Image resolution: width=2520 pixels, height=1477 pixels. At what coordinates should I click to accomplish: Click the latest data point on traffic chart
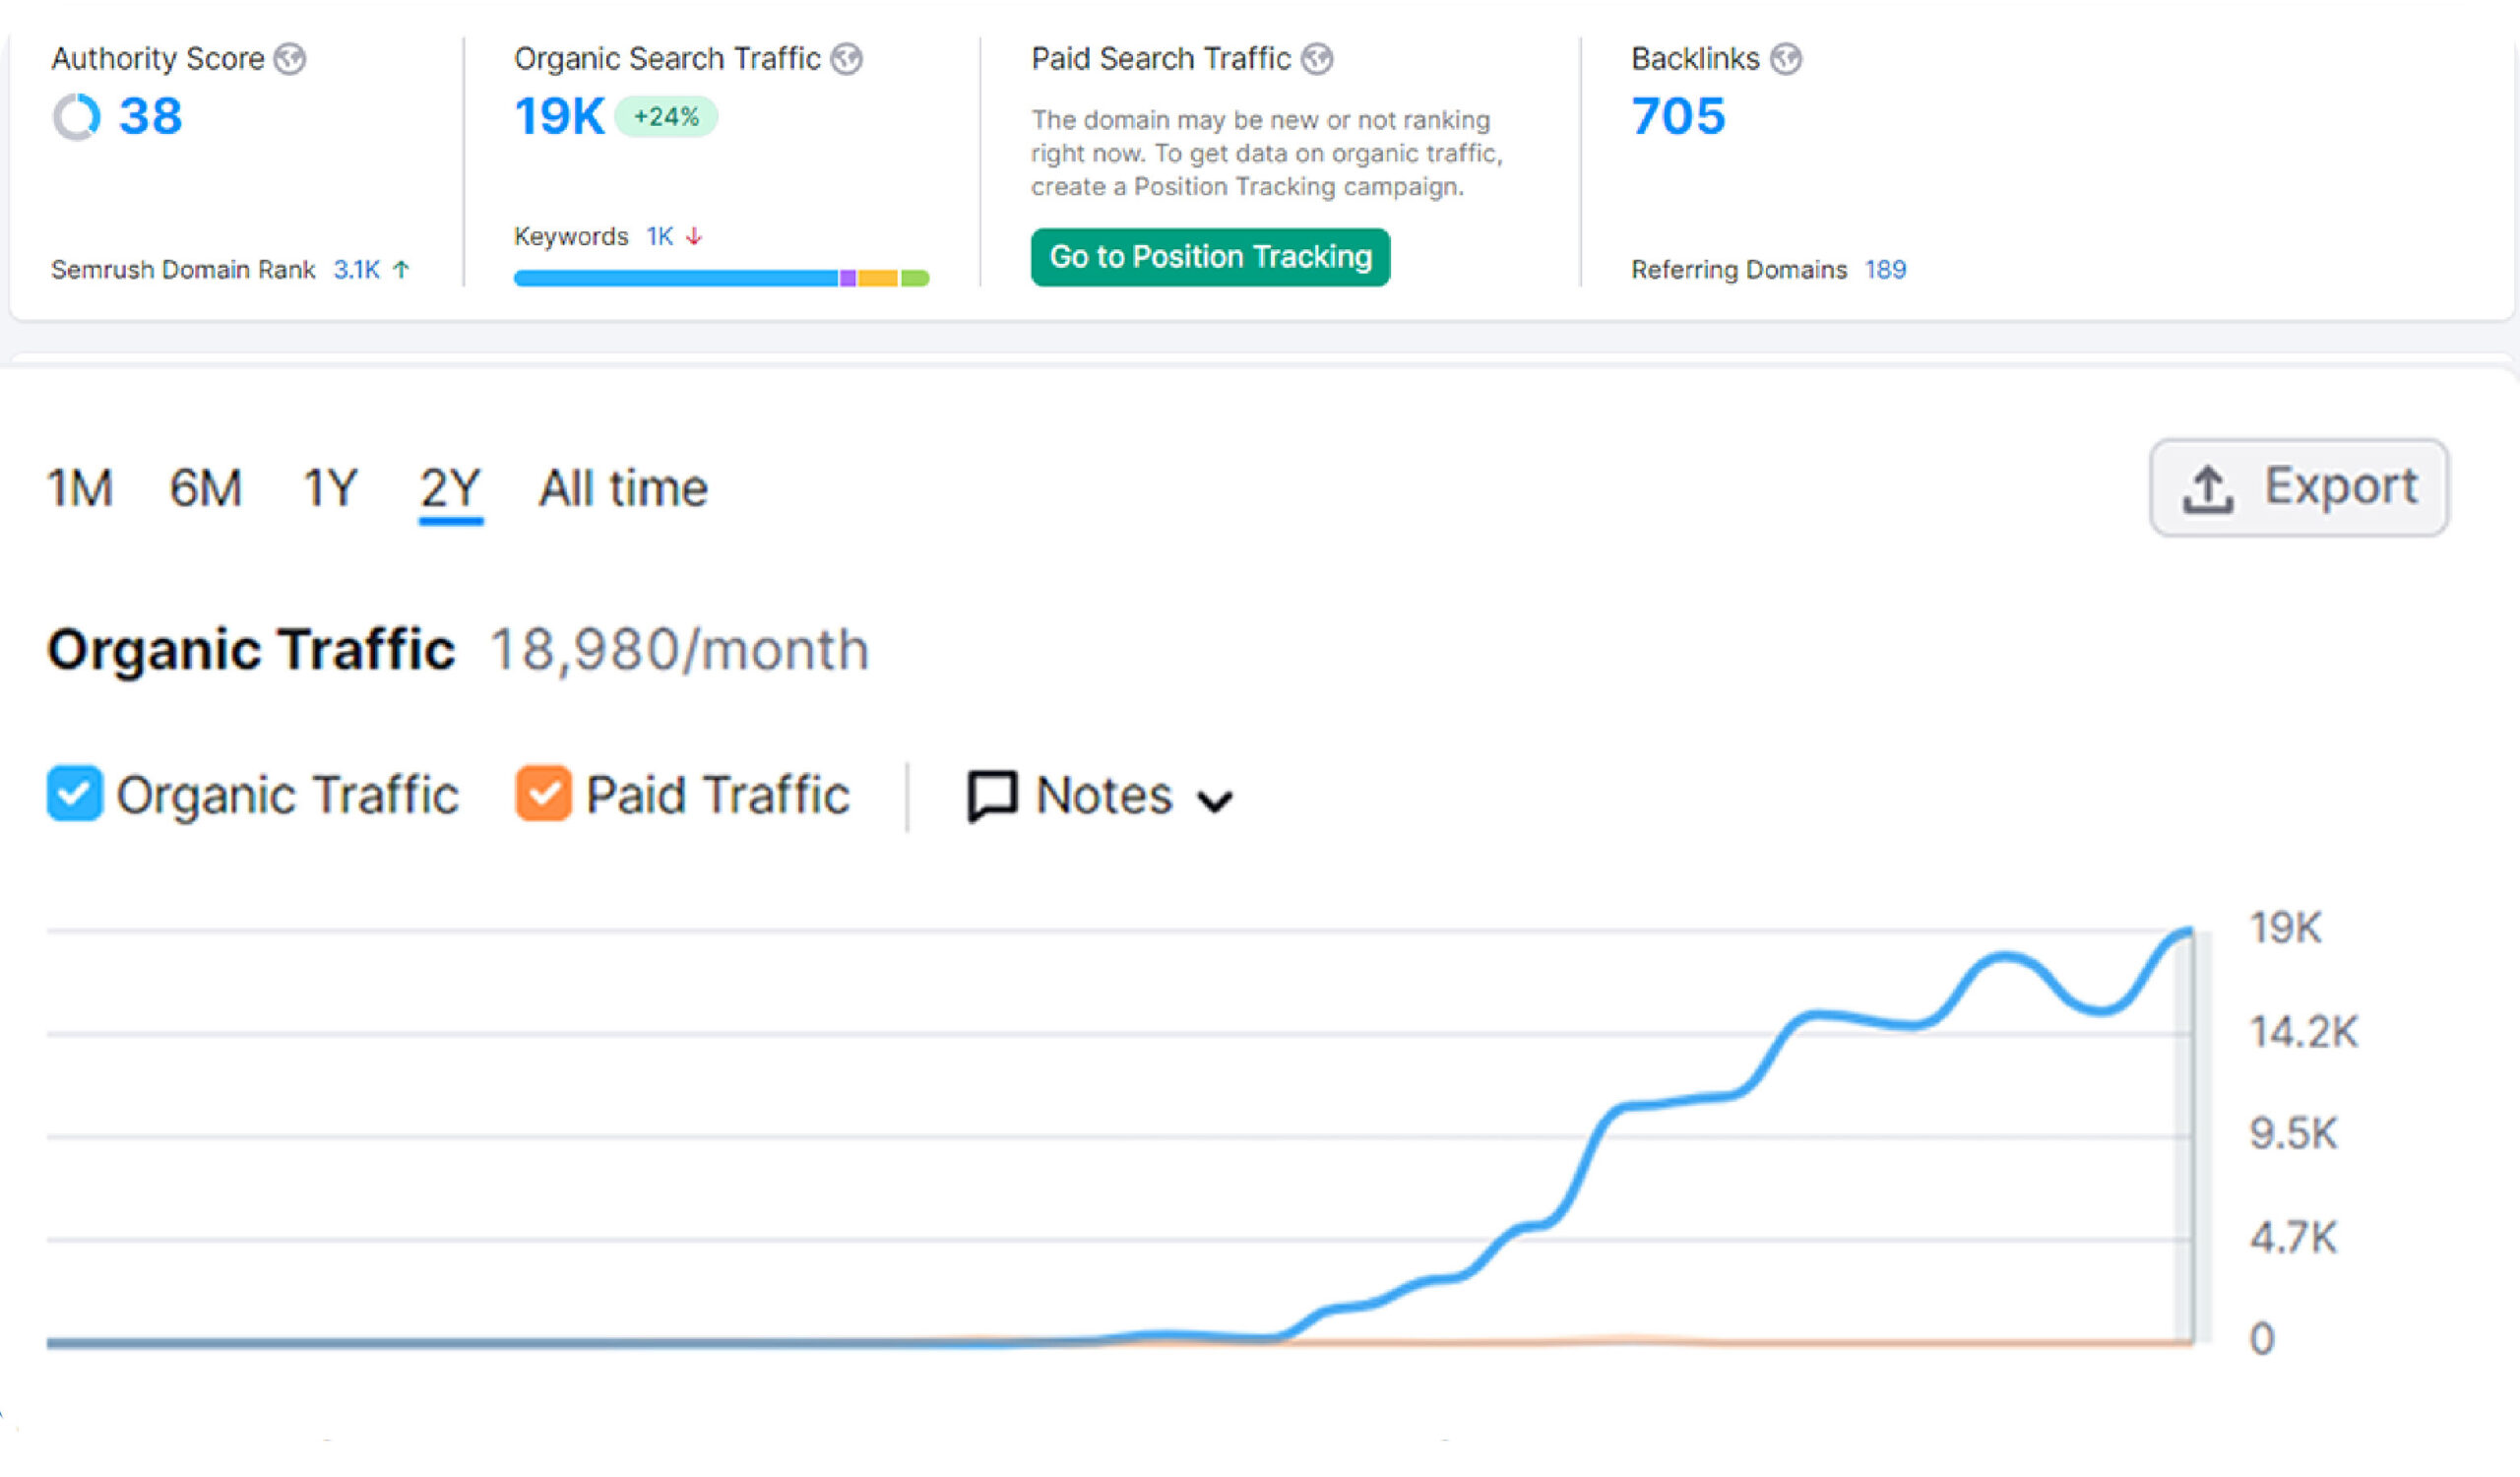2190,932
